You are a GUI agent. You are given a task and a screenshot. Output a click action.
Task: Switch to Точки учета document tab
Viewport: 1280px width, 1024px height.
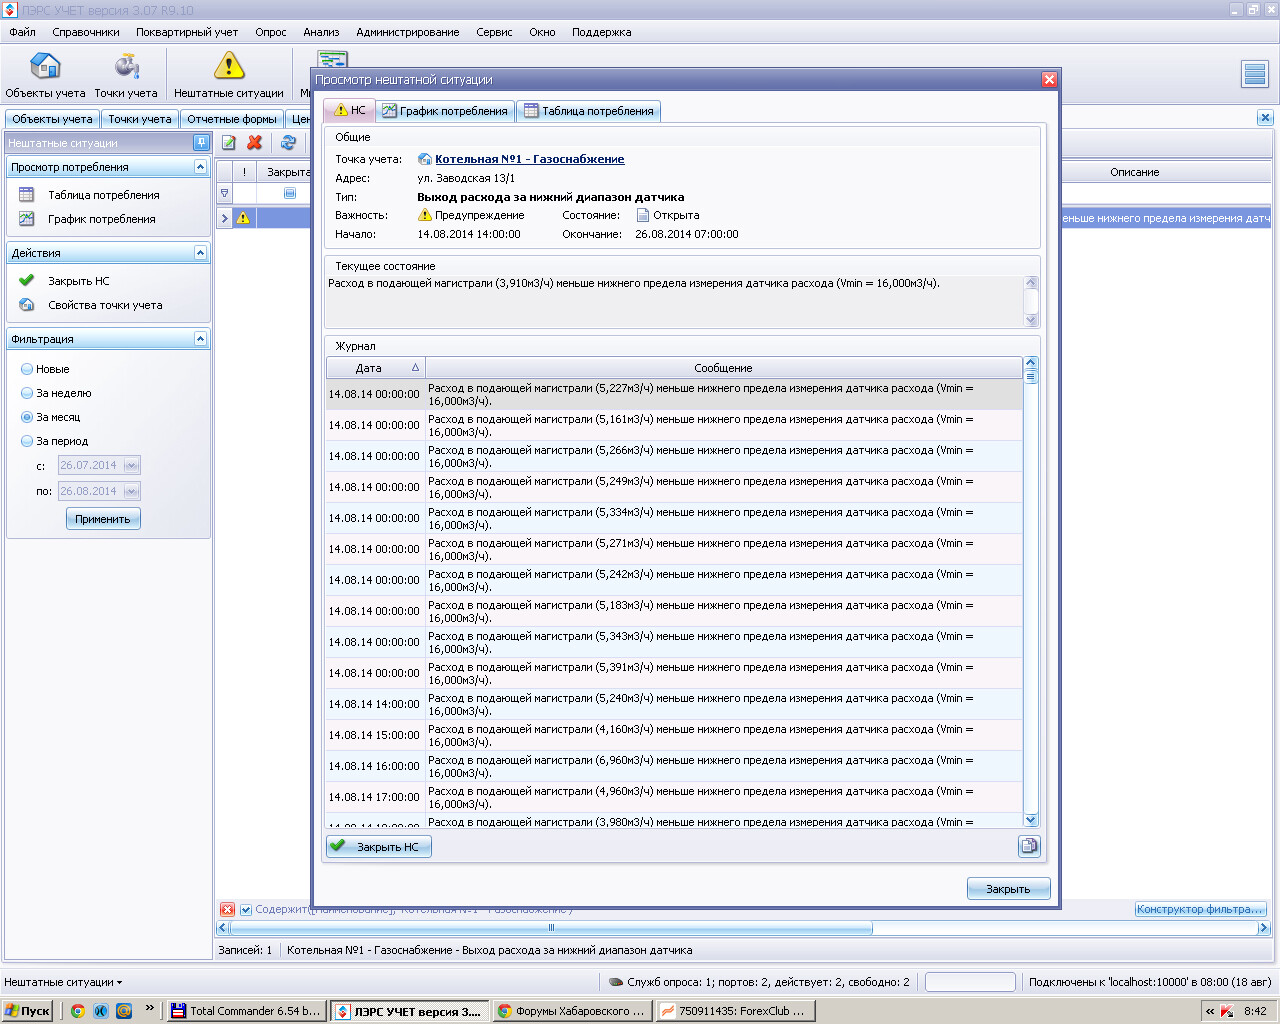140,119
